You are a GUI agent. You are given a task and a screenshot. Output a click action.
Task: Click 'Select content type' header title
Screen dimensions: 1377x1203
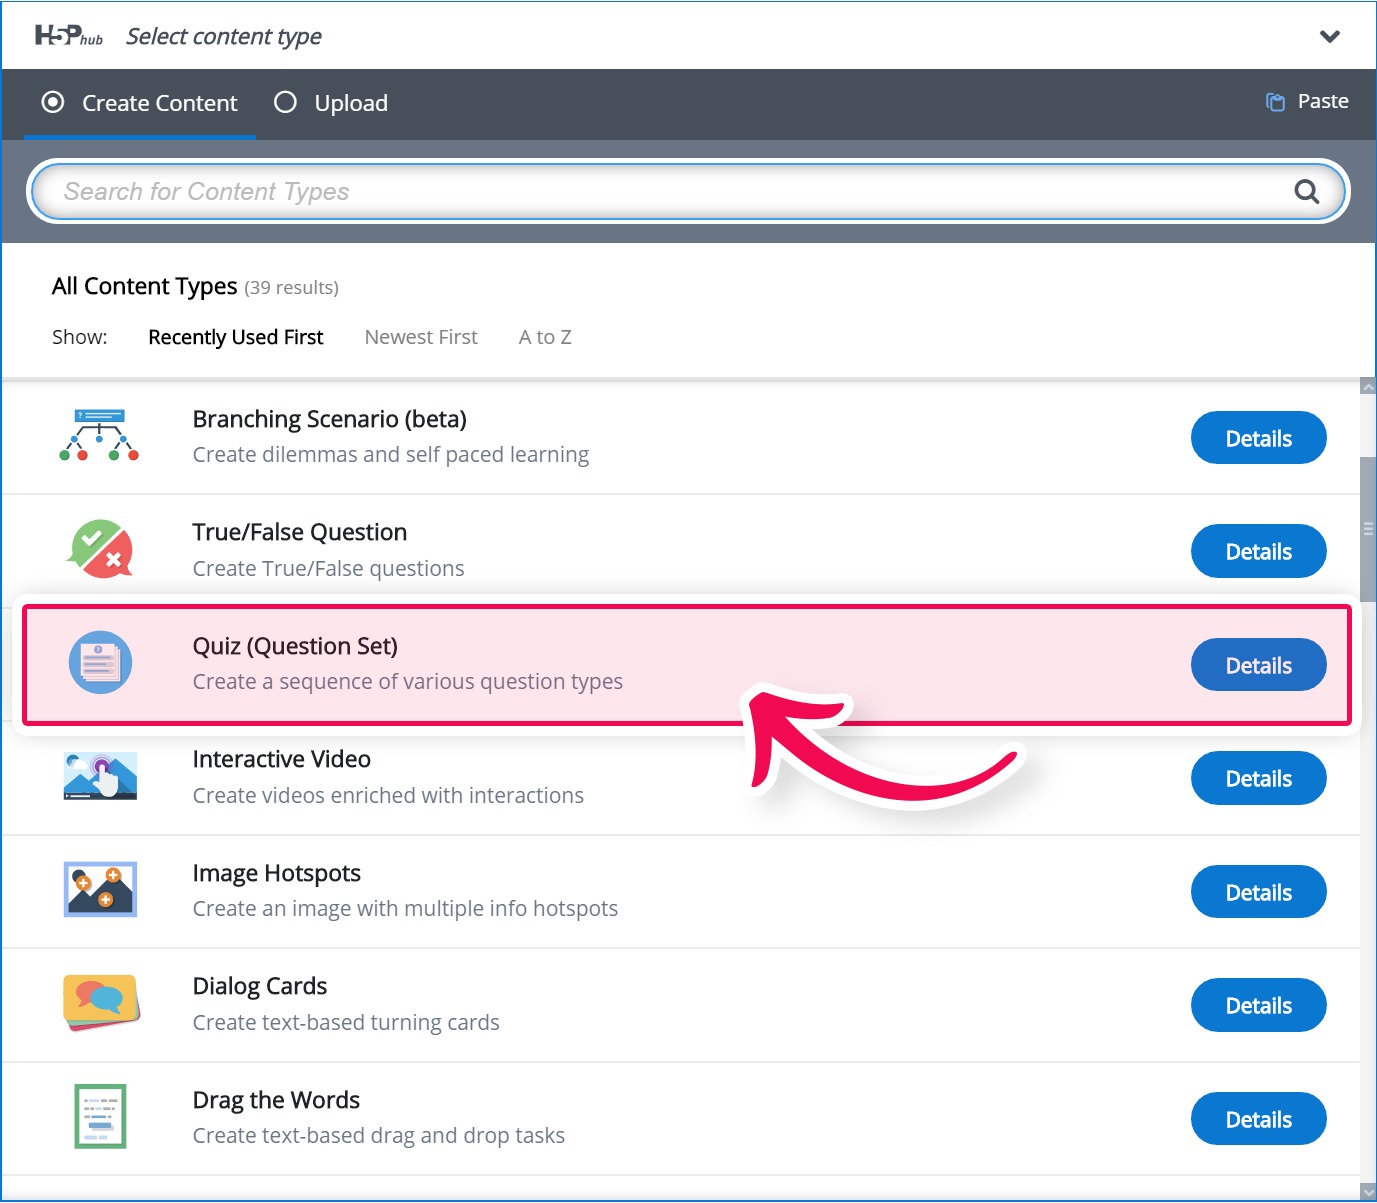click(x=224, y=37)
